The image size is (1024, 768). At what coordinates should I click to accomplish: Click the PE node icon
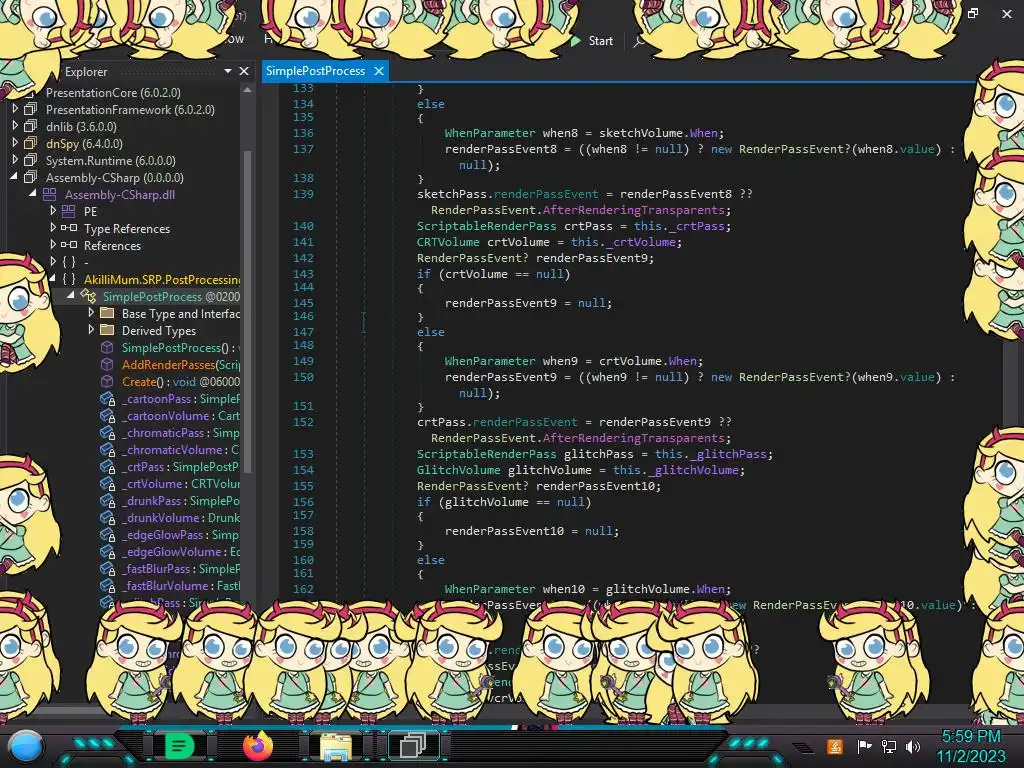69,212
